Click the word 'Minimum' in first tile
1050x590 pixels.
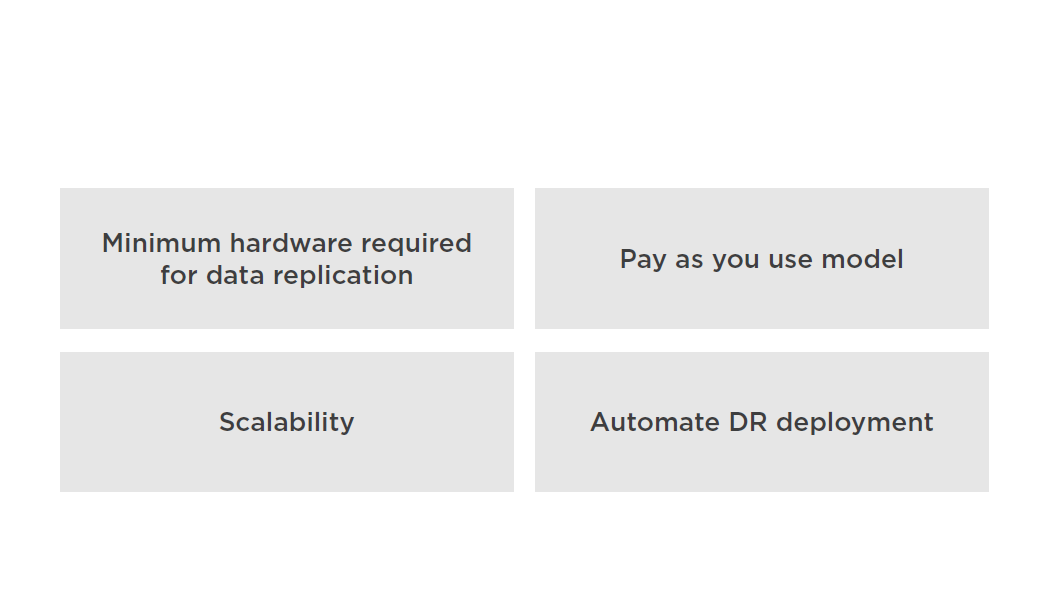[x=161, y=243]
